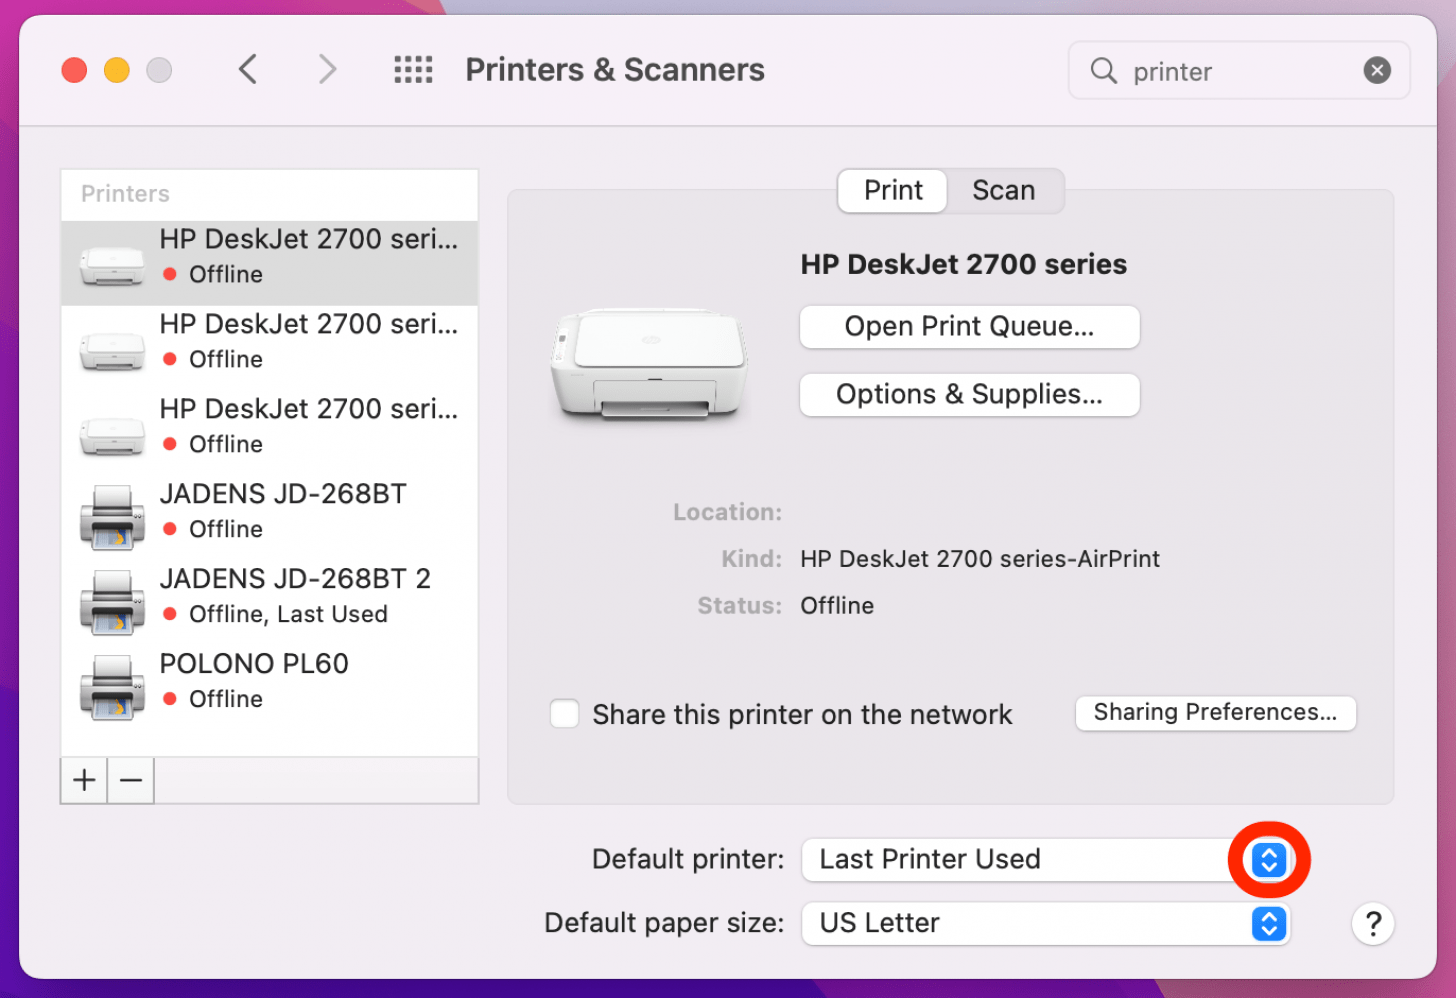Open Options & Supplies

coord(969,395)
